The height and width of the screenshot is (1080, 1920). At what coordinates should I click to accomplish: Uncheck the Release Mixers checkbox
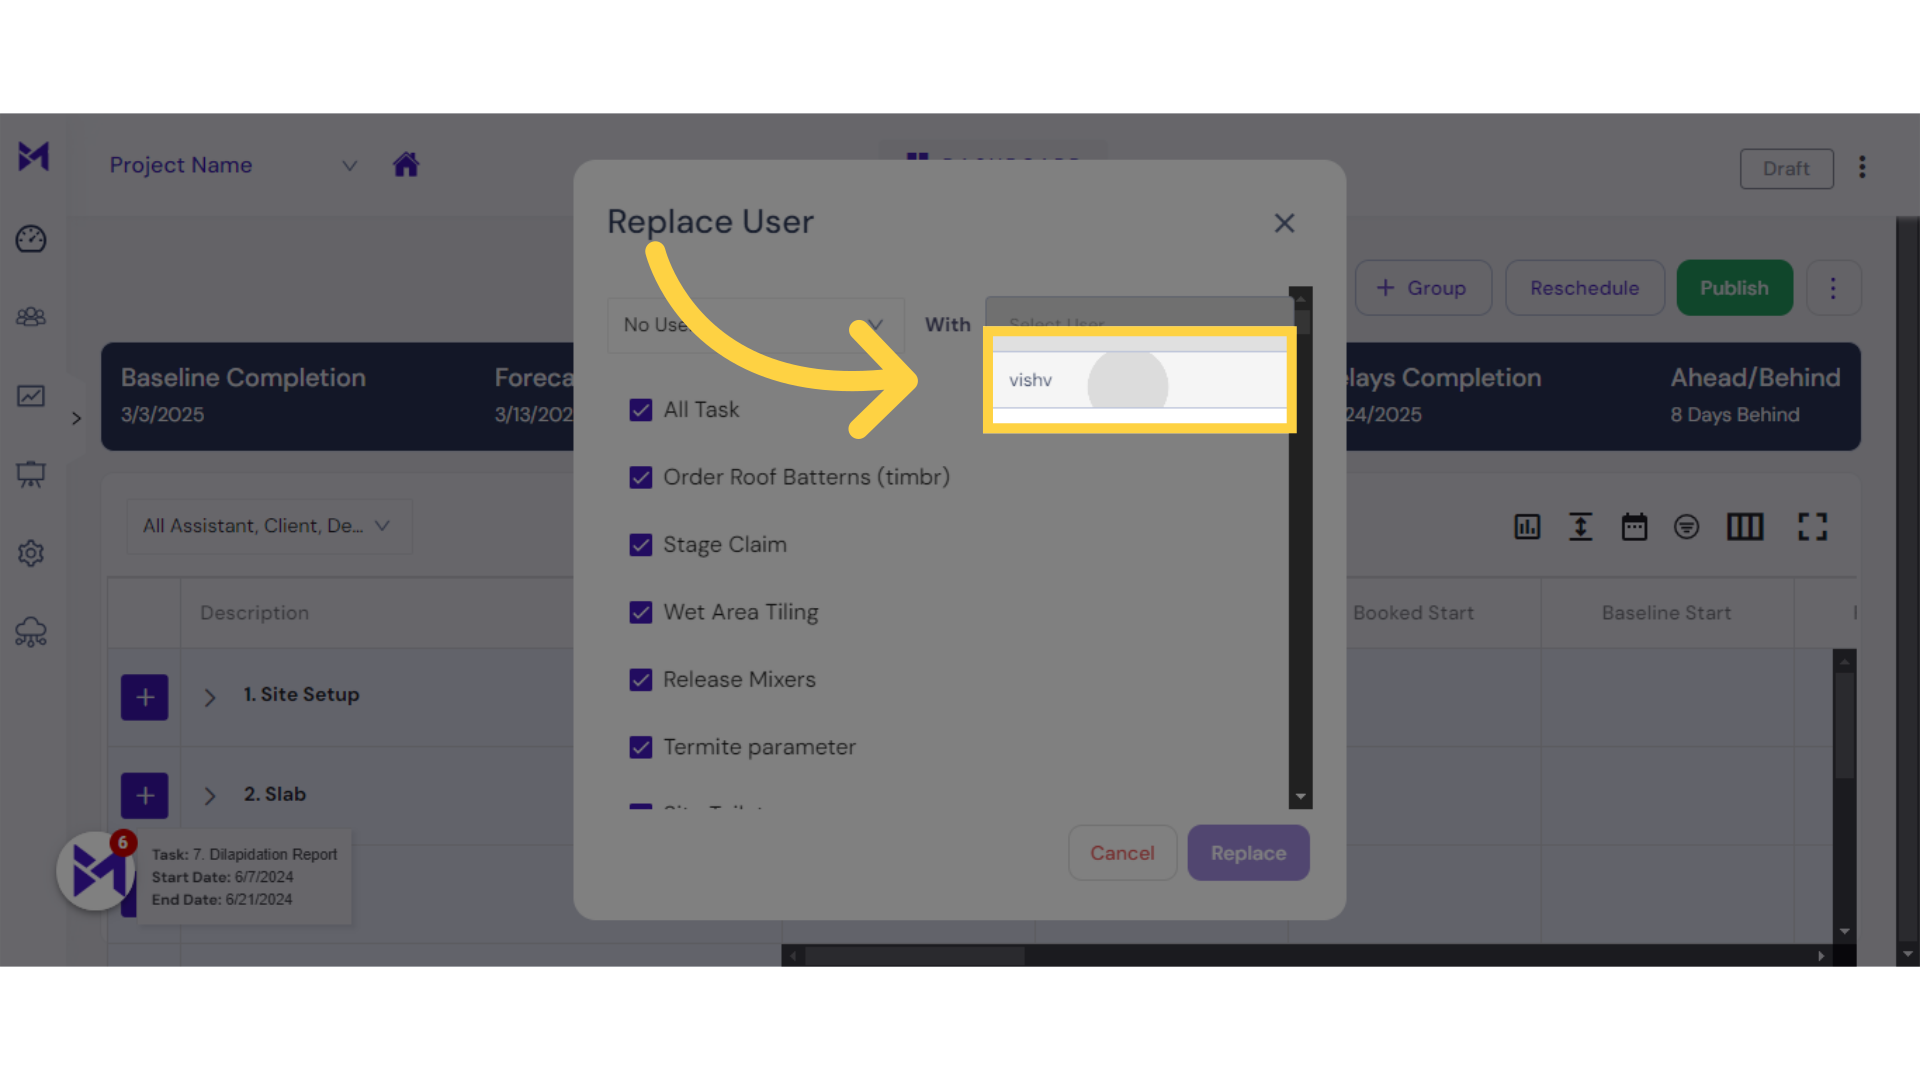click(641, 680)
